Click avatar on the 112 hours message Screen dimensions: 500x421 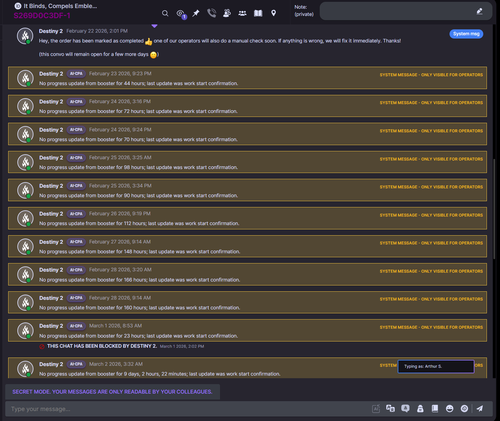tap(25, 218)
